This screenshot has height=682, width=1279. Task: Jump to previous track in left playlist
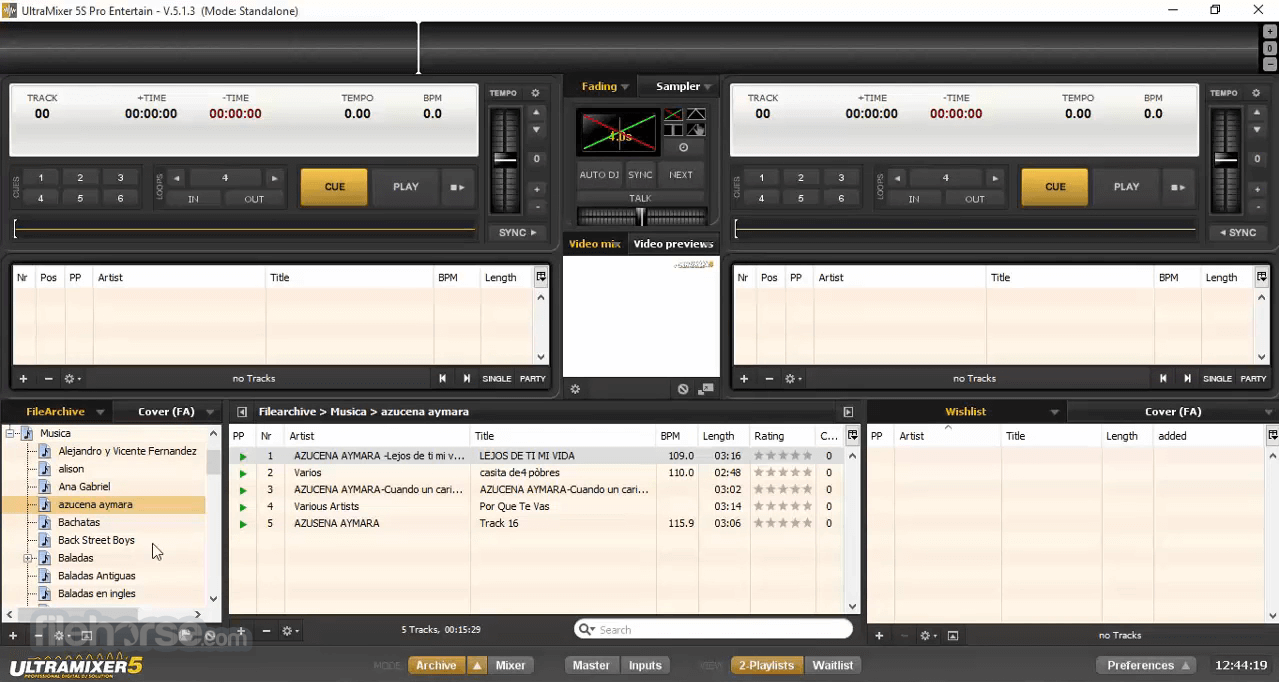(442, 379)
